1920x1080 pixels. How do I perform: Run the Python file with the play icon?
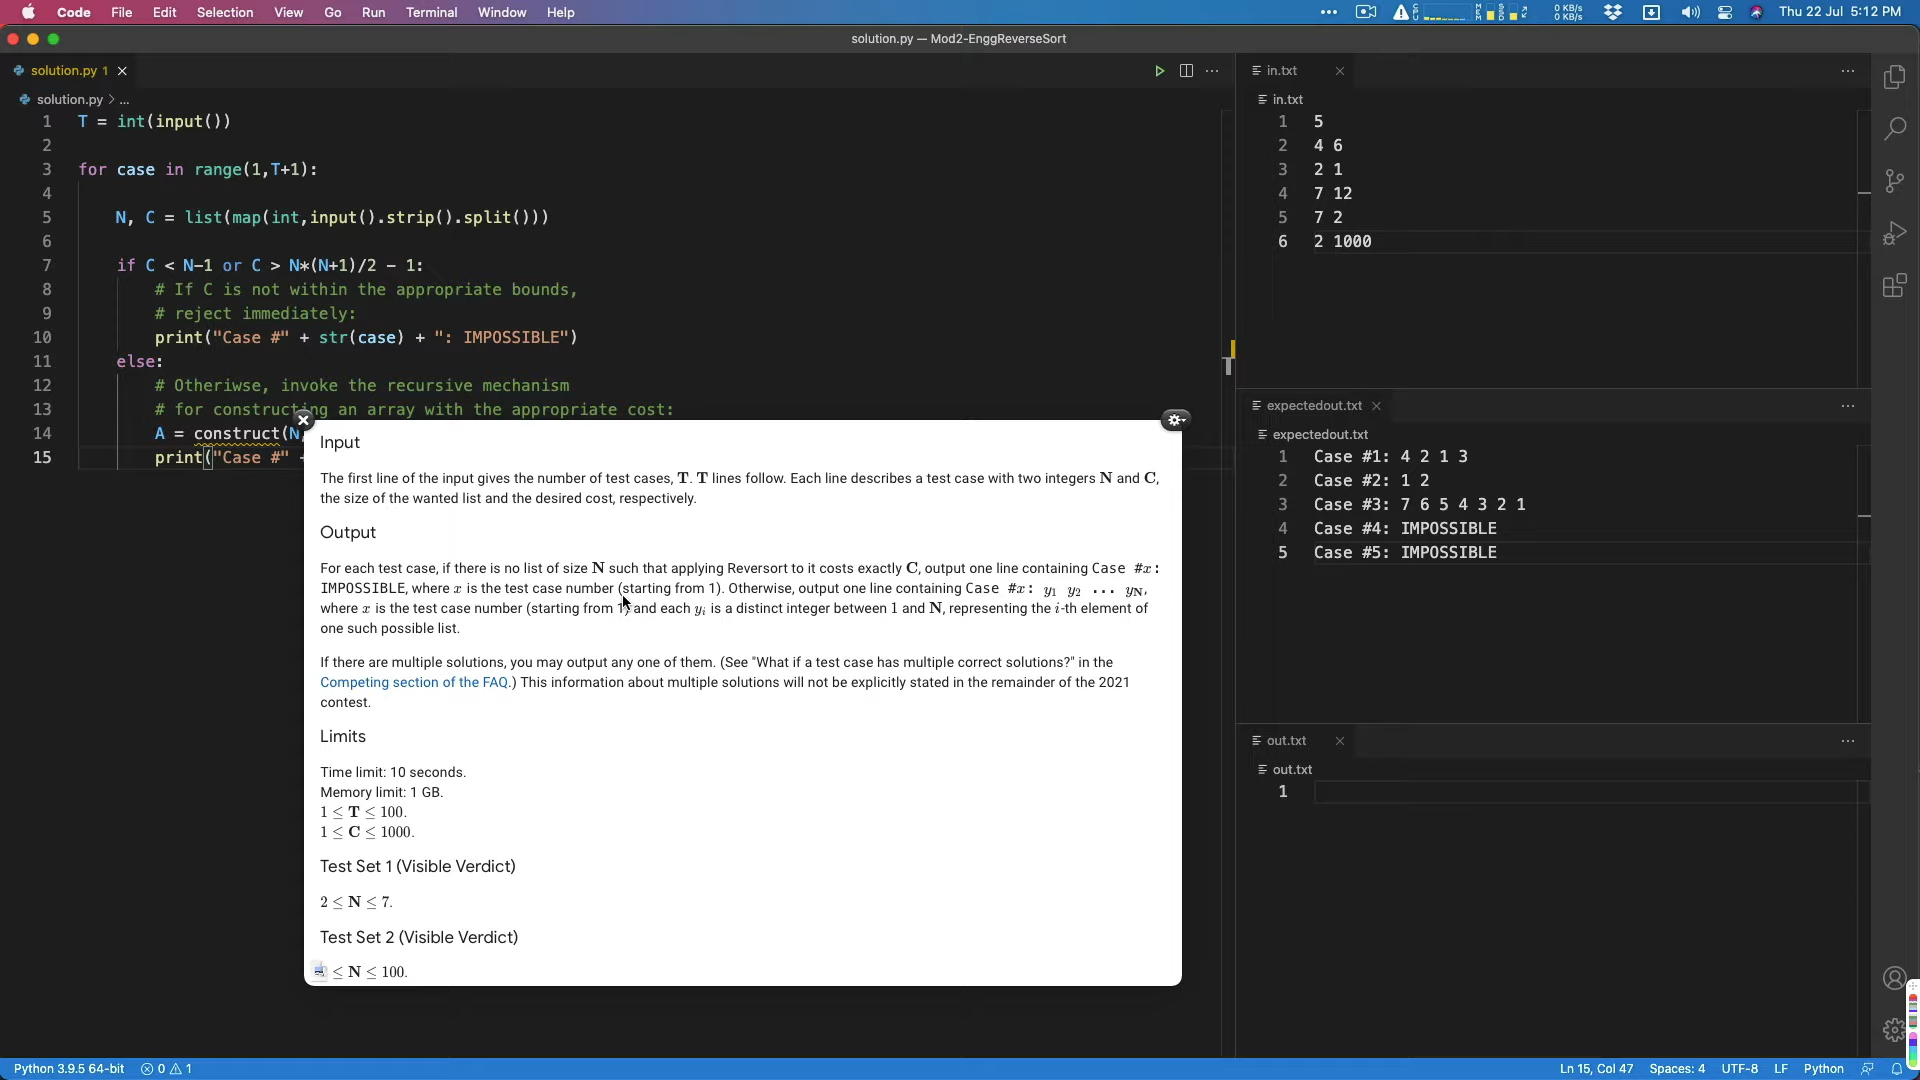[x=1159, y=71]
